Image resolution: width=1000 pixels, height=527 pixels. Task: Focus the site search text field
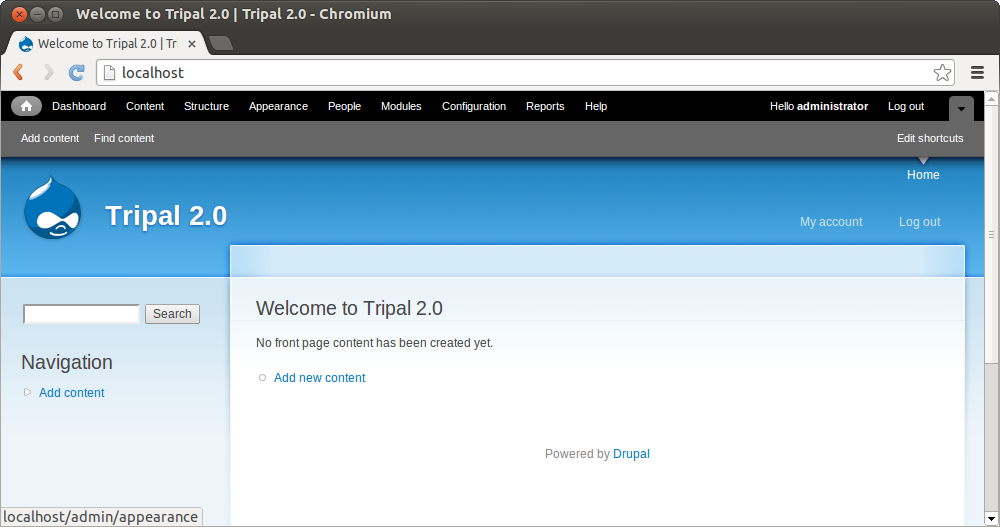coord(81,314)
